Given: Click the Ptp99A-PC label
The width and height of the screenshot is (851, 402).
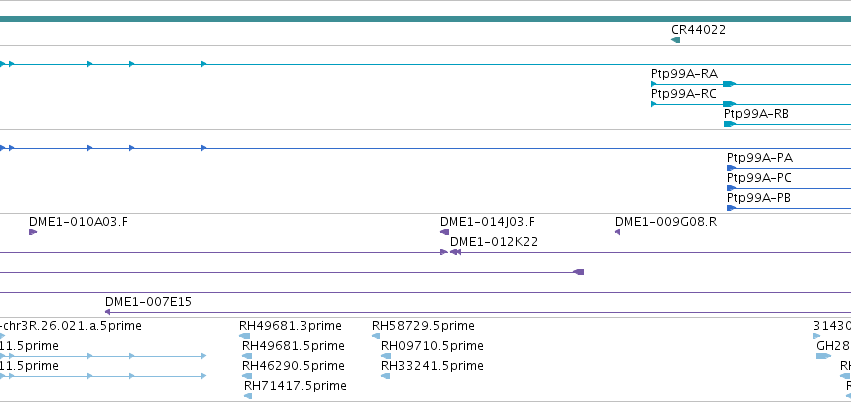Looking at the screenshot, I should 759,178.
